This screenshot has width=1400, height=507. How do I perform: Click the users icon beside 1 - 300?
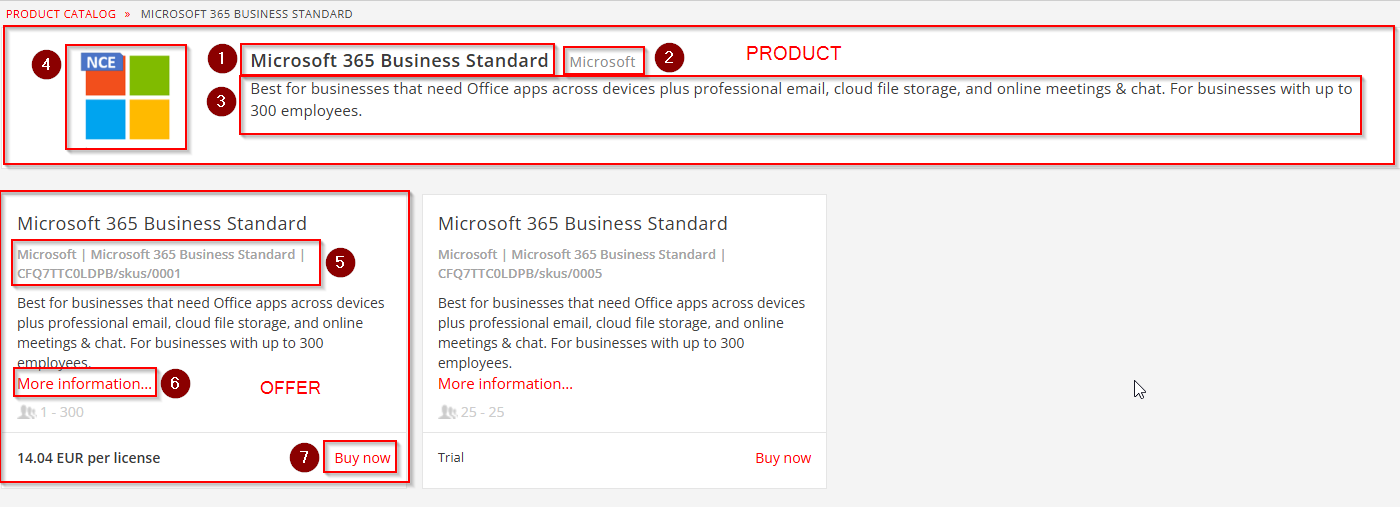tap(26, 412)
